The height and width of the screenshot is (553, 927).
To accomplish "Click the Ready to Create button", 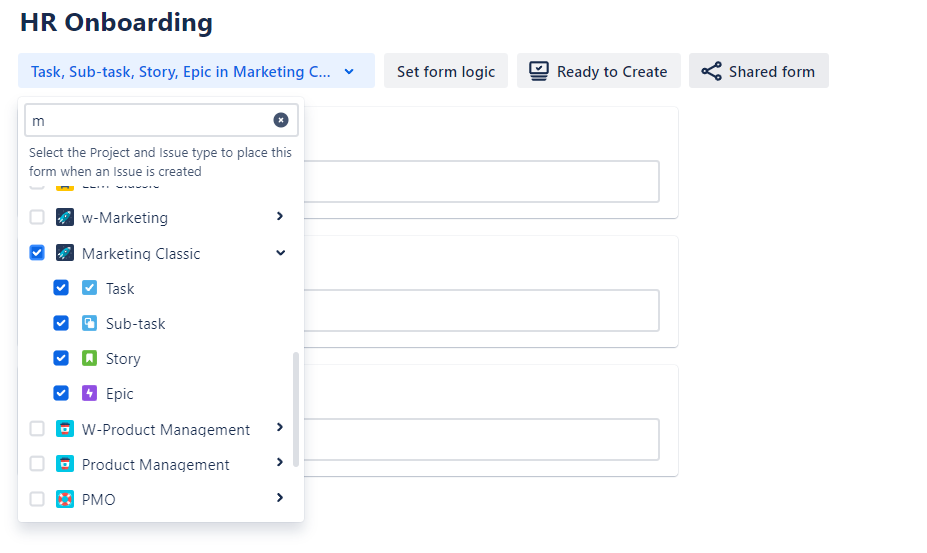I will (599, 71).
